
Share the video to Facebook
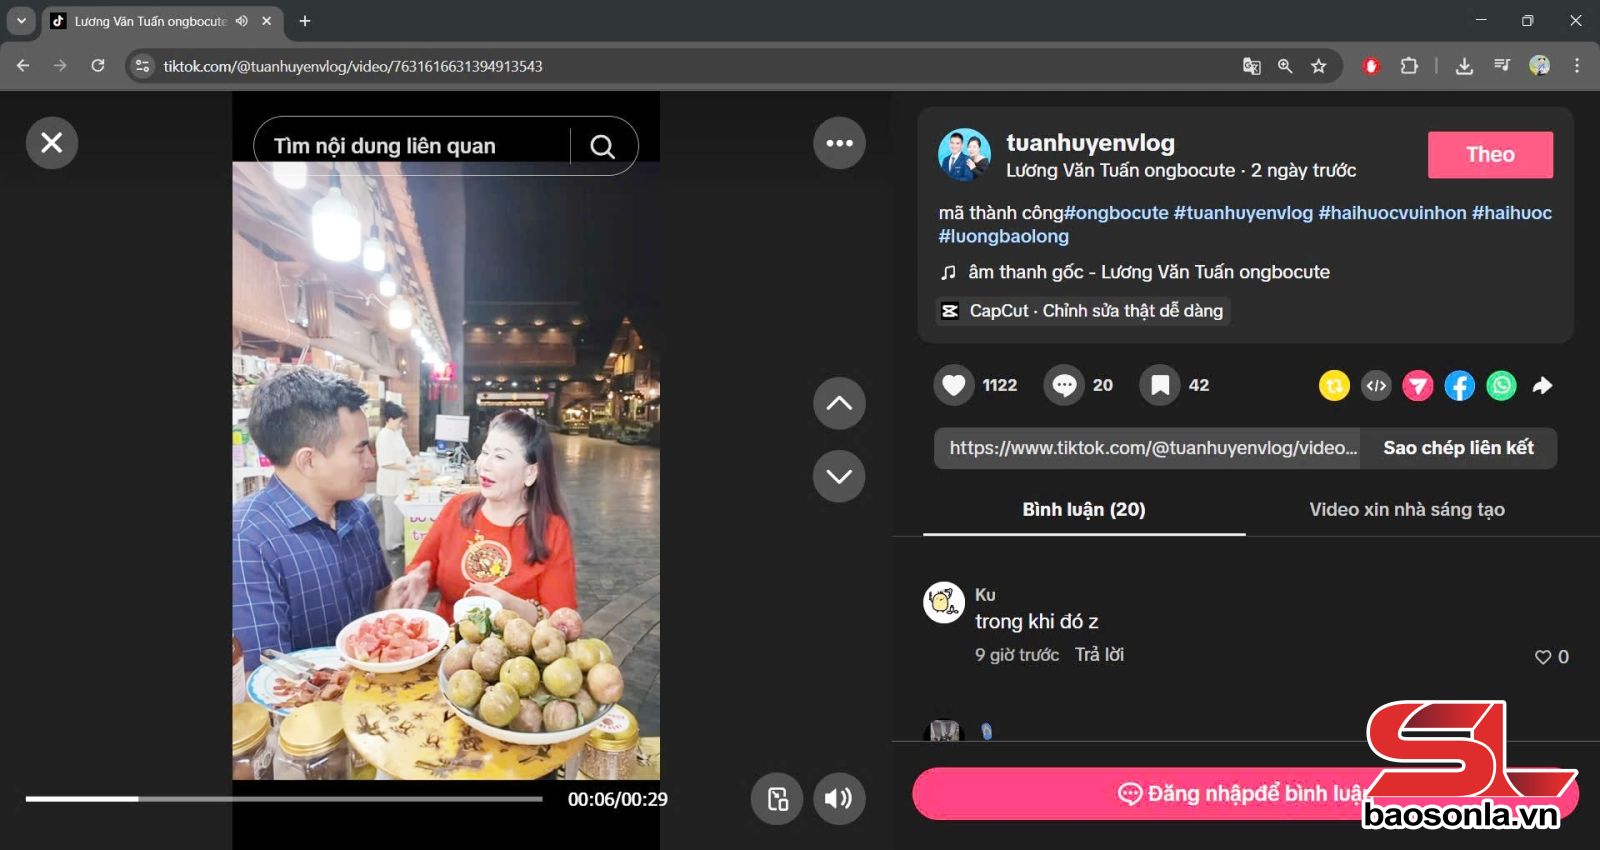1459,386
